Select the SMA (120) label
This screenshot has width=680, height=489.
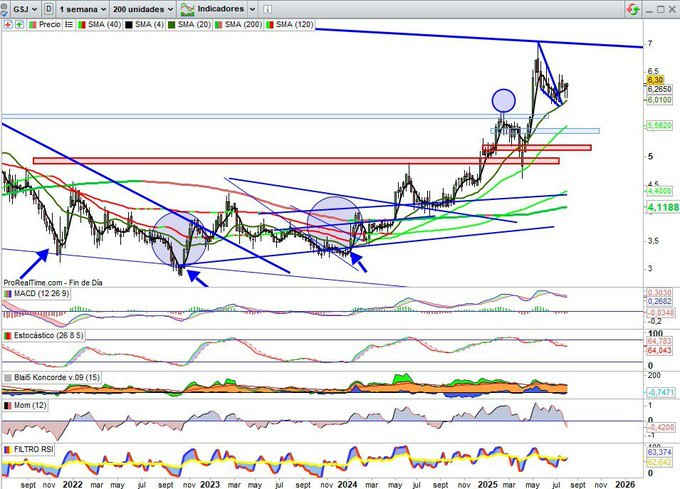294,25
